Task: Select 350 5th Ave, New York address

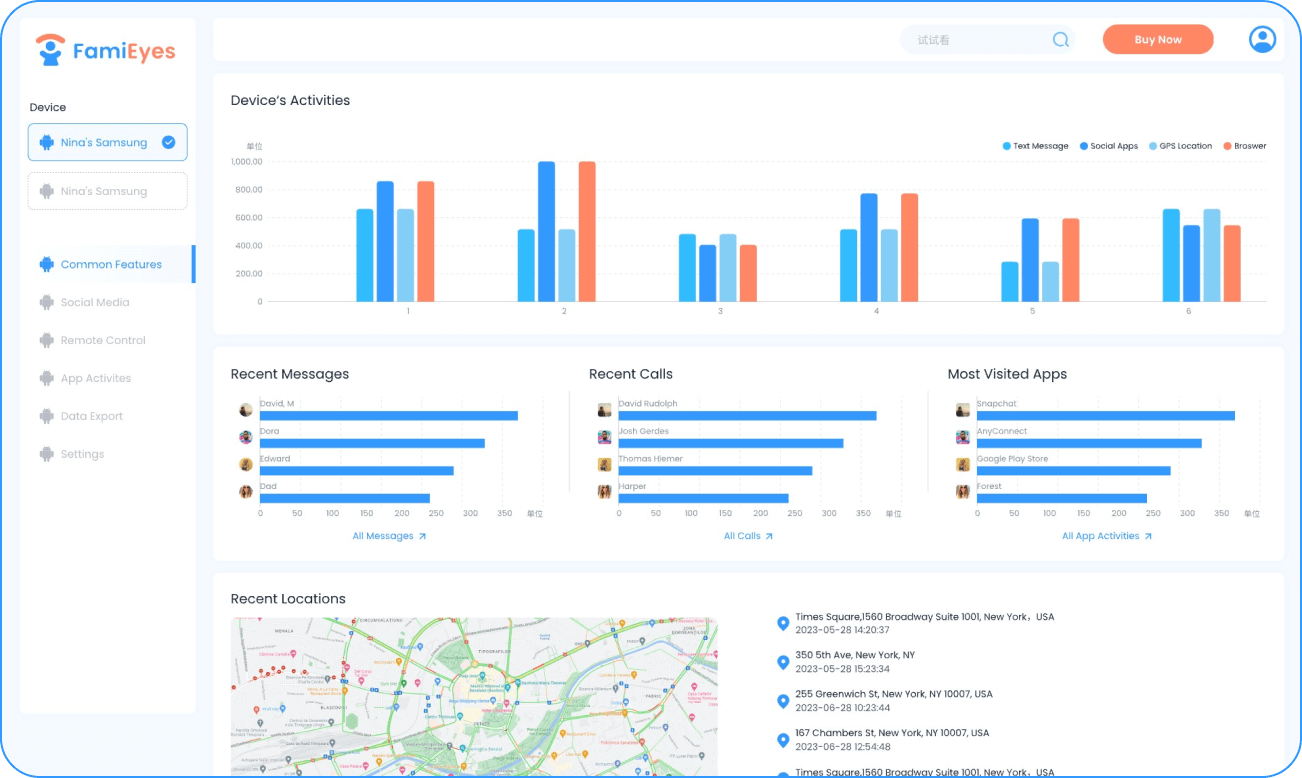Action: (855, 655)
